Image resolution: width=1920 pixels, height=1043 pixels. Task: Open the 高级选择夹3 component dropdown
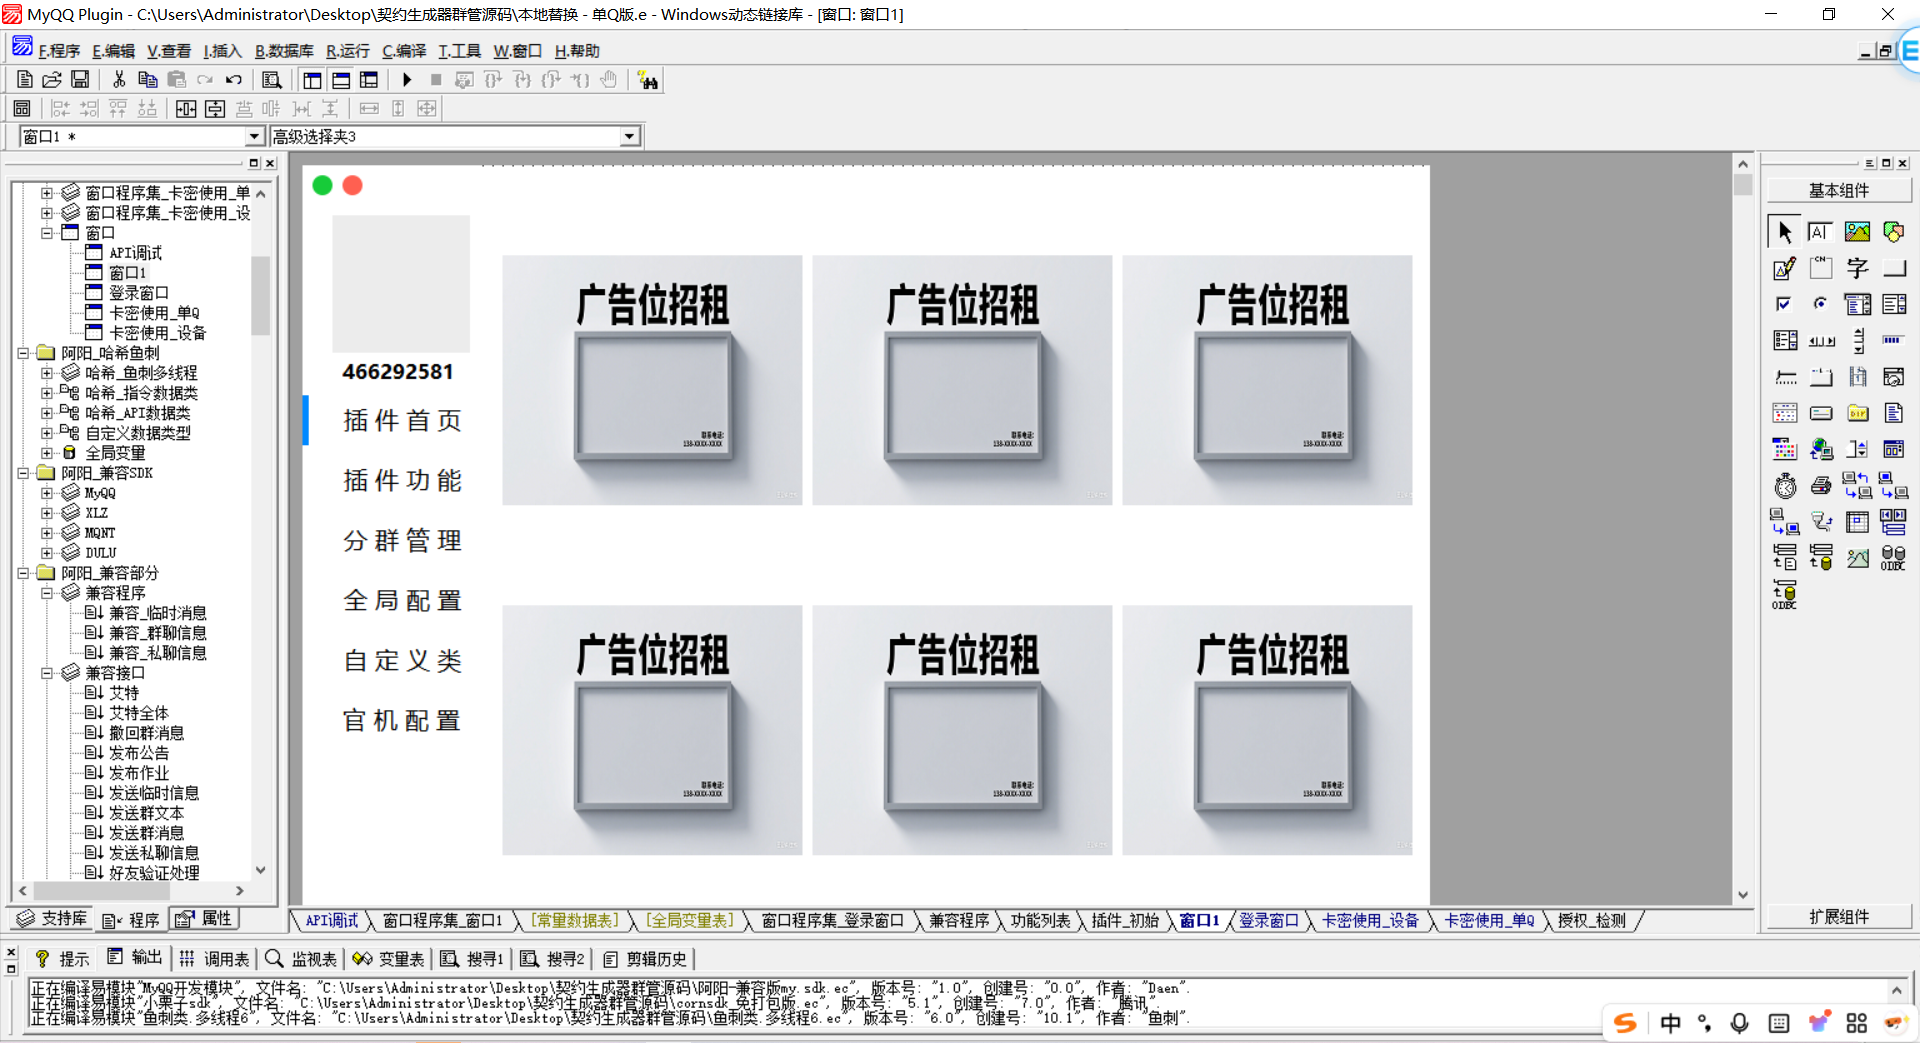coord(629,136)
